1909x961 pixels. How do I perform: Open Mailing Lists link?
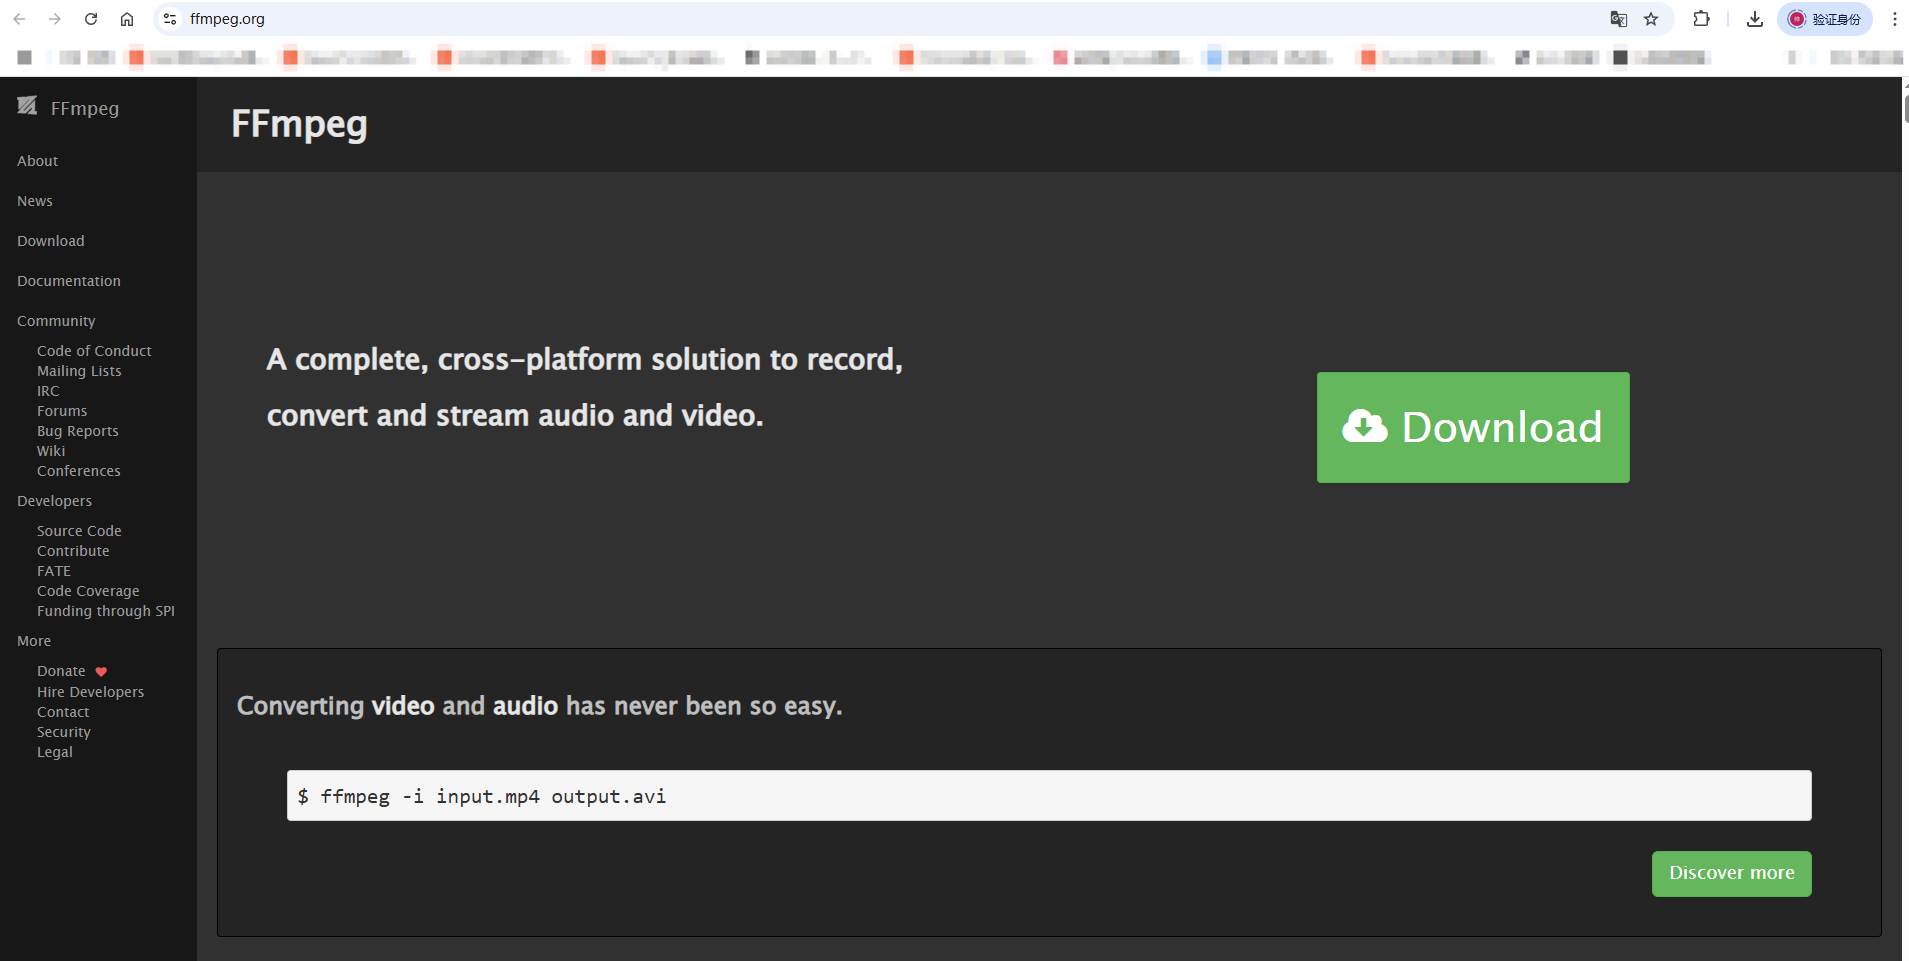tap(79, 371)
